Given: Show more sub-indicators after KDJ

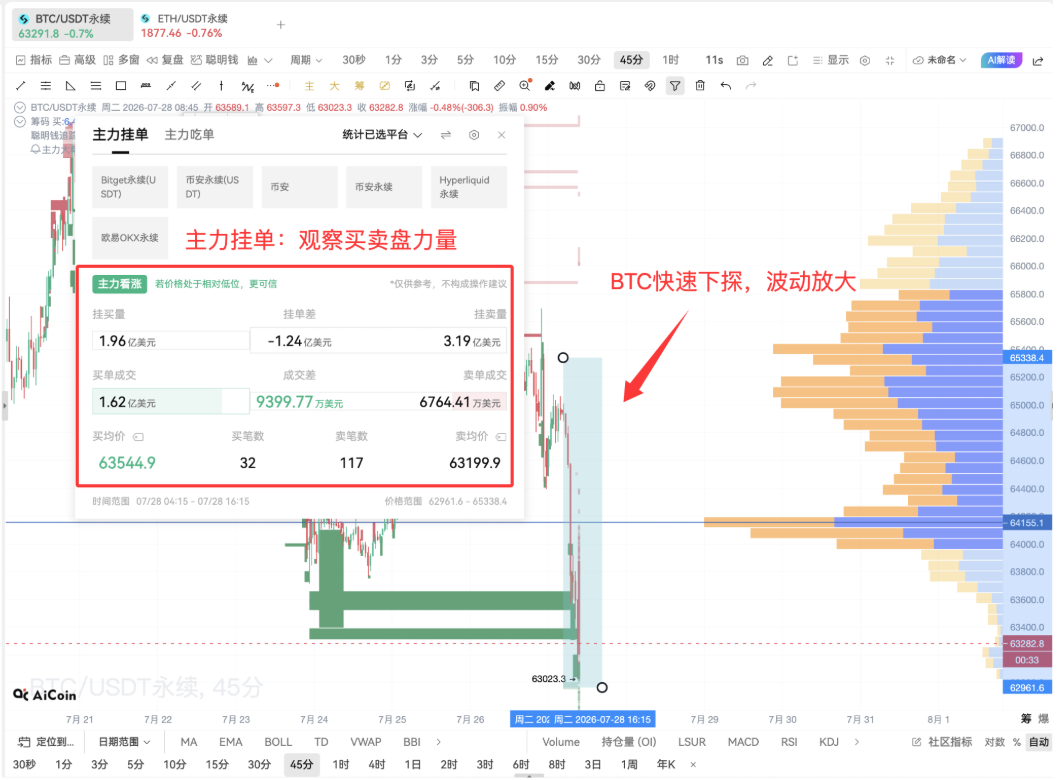Looking at the screenshot, I should (857, 742).
